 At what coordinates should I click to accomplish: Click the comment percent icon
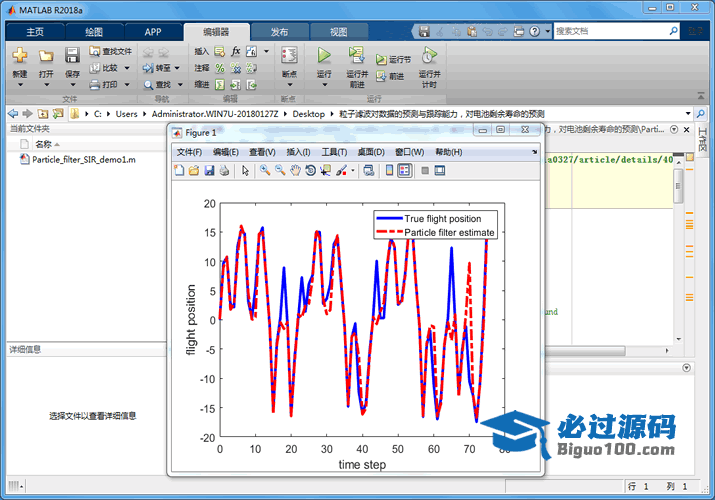coord(220,68)
